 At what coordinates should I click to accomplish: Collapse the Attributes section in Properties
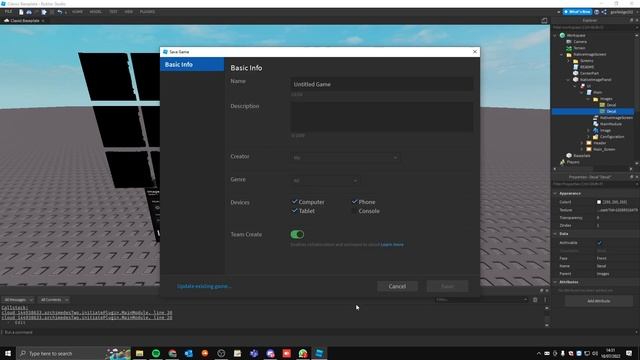(x=555, y=282)
